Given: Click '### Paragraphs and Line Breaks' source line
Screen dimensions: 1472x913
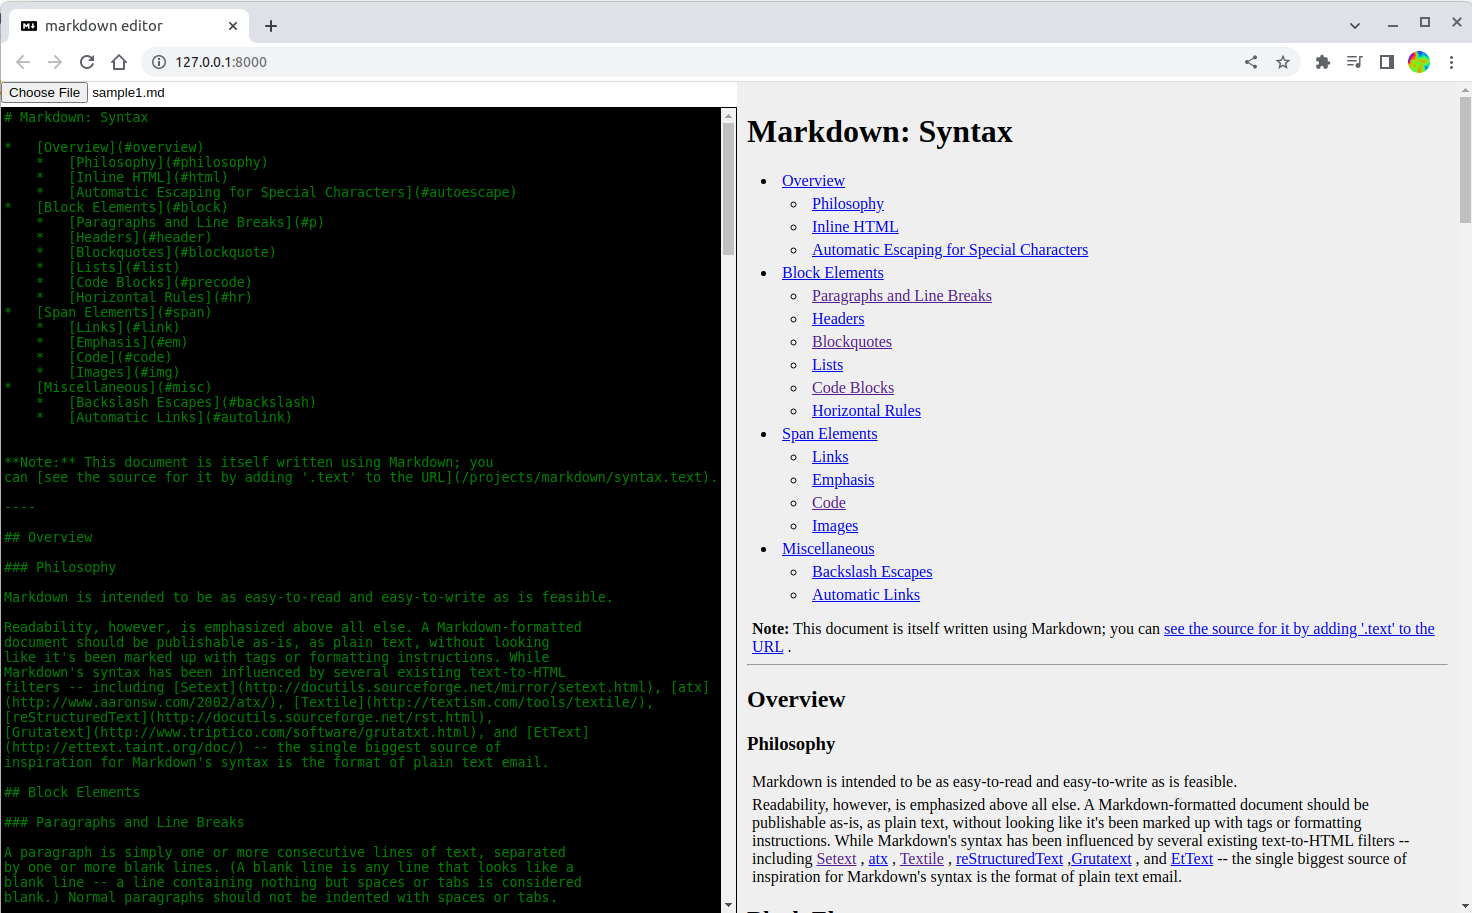Looking at the screenshot, I should [x=124, y=823].
